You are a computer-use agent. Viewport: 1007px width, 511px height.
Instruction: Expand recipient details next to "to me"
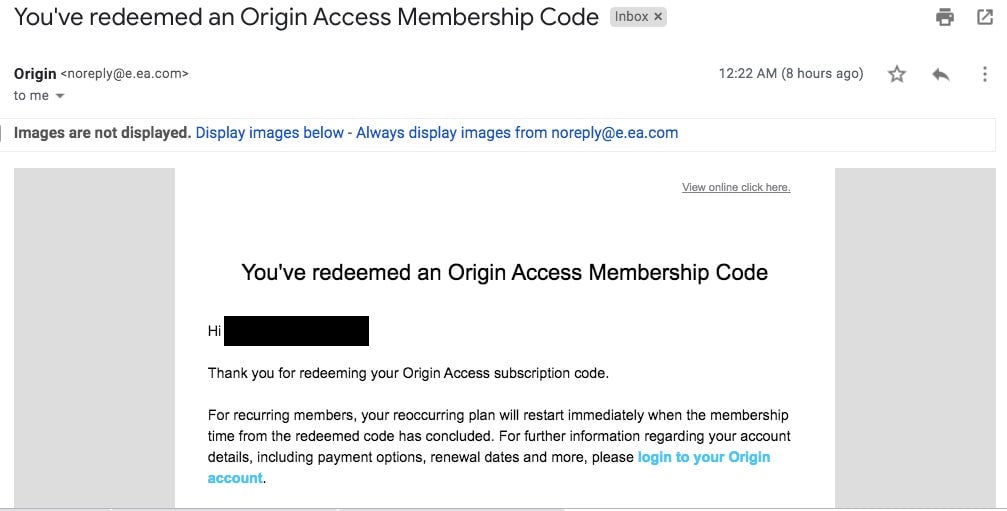(x=60, y=96)
